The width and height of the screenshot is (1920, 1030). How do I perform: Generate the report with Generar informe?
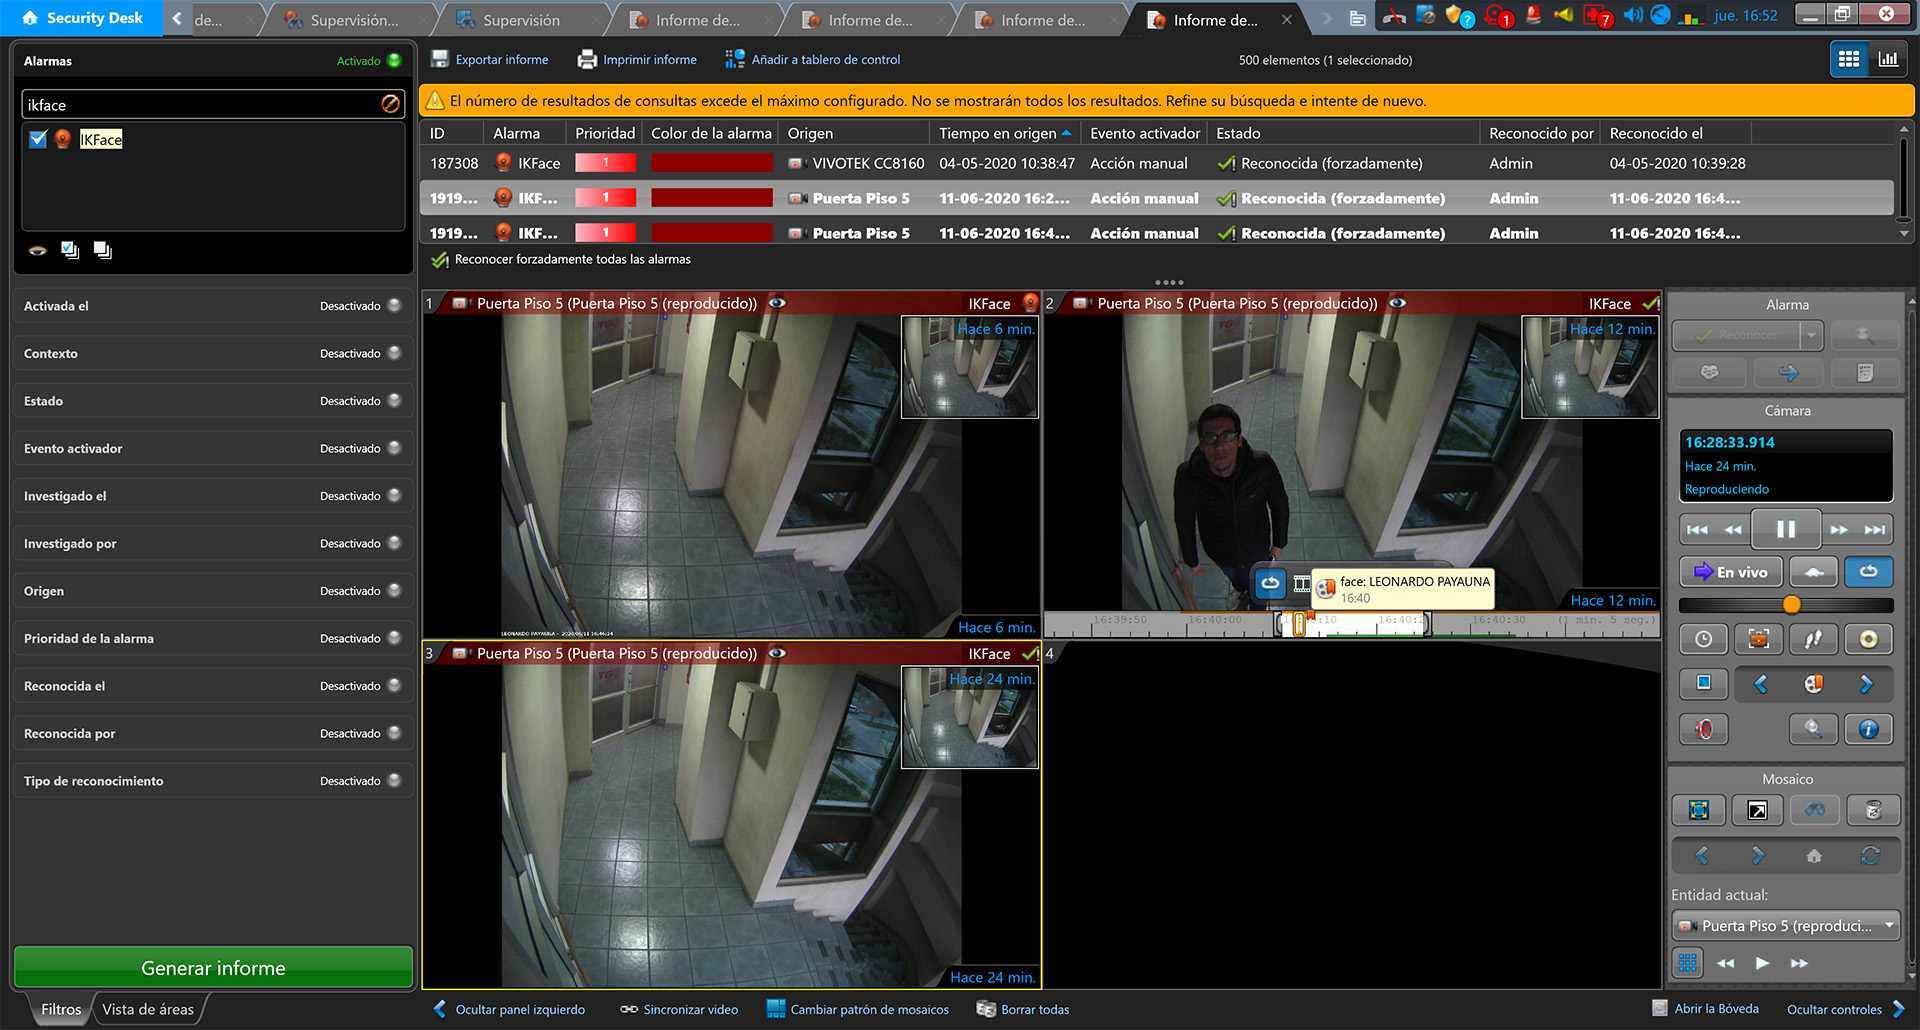click(x=213, y=968)
